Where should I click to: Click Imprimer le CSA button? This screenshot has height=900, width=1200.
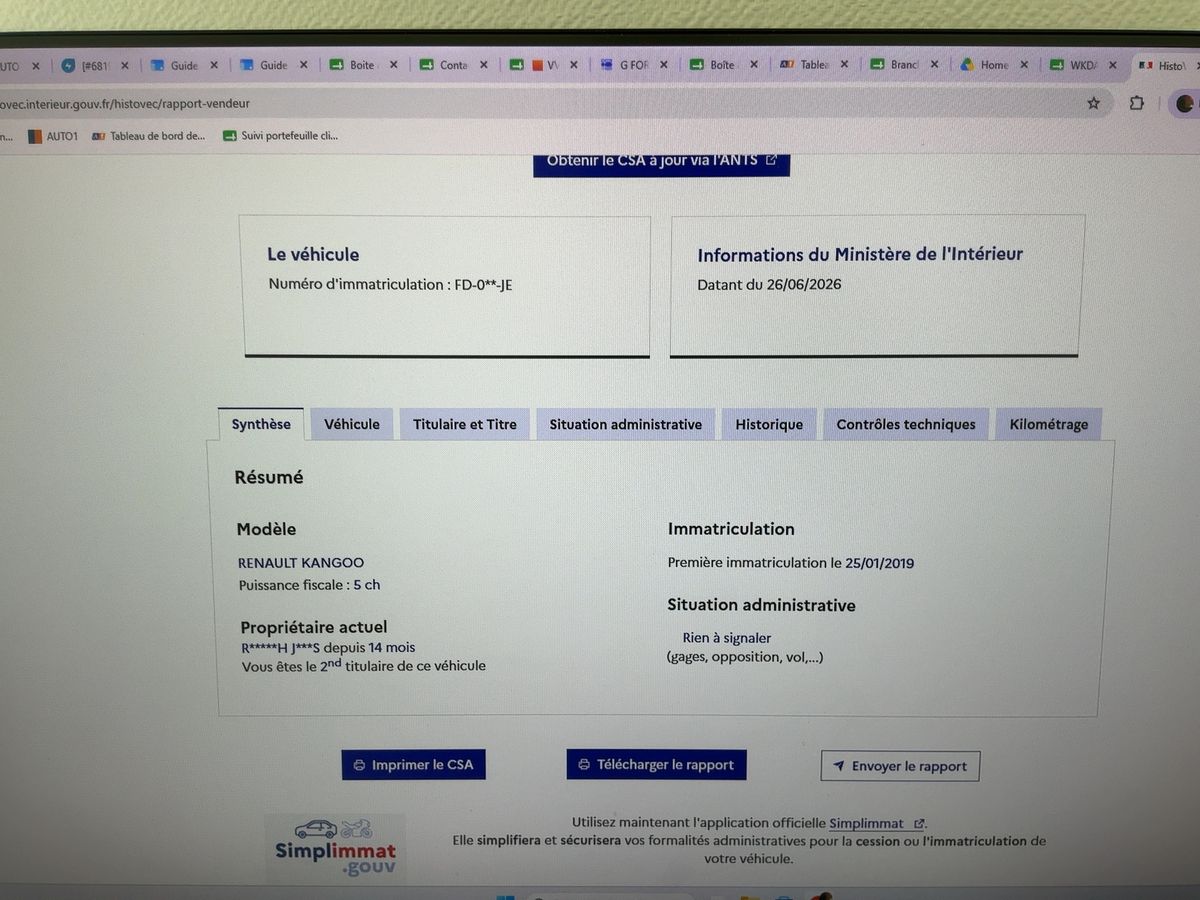[x=413, y=765]
